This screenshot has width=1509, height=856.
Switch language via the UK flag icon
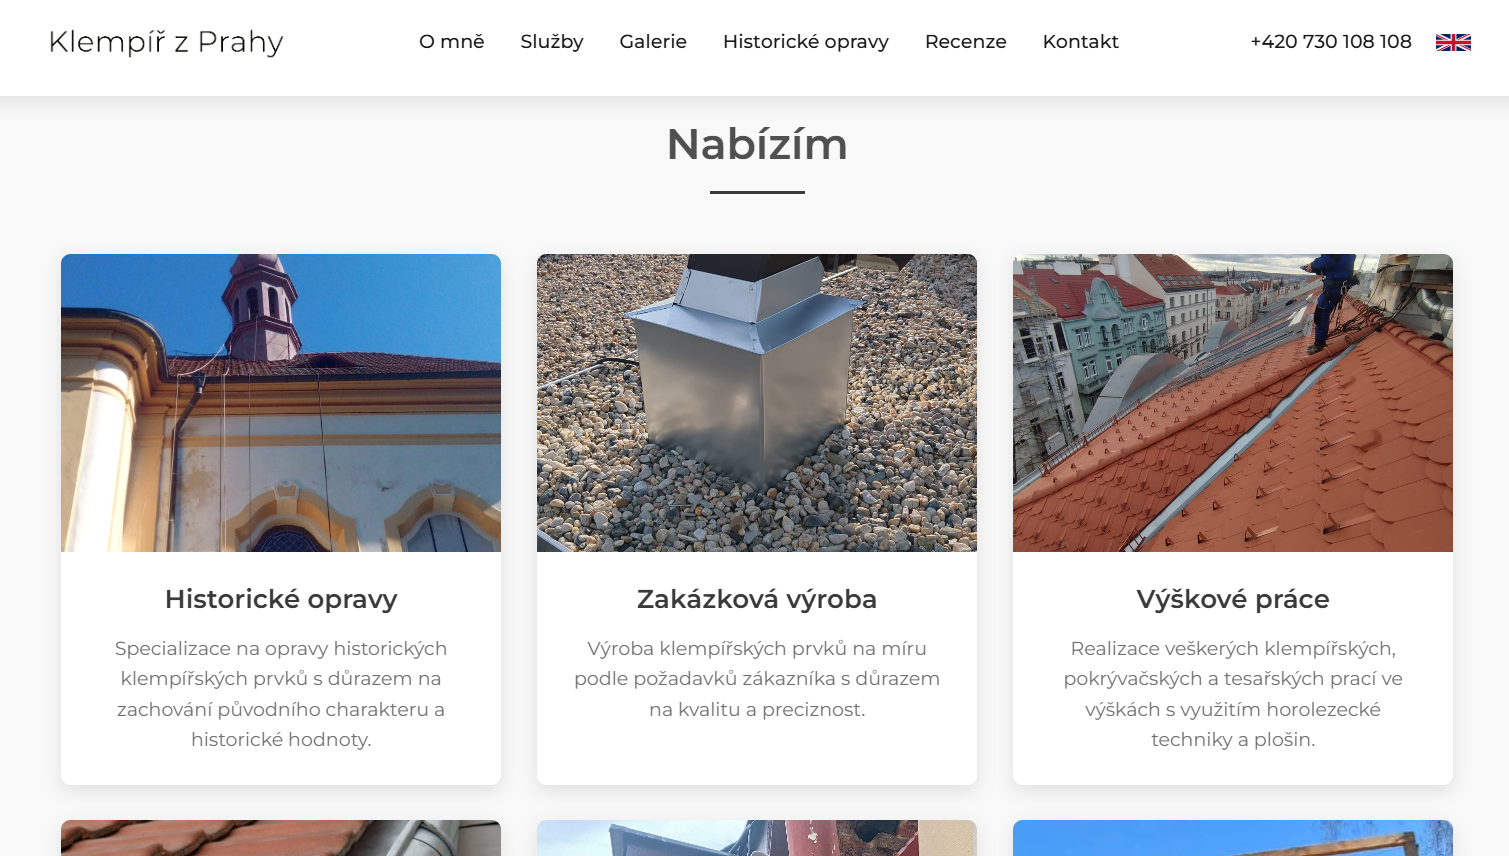point(1453,42)
